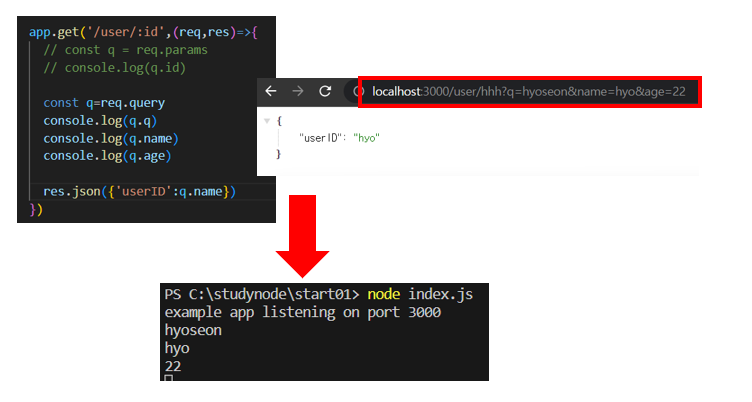Click the browser back arrow
The width and height of the screenshot is (752, 402).
271,91
